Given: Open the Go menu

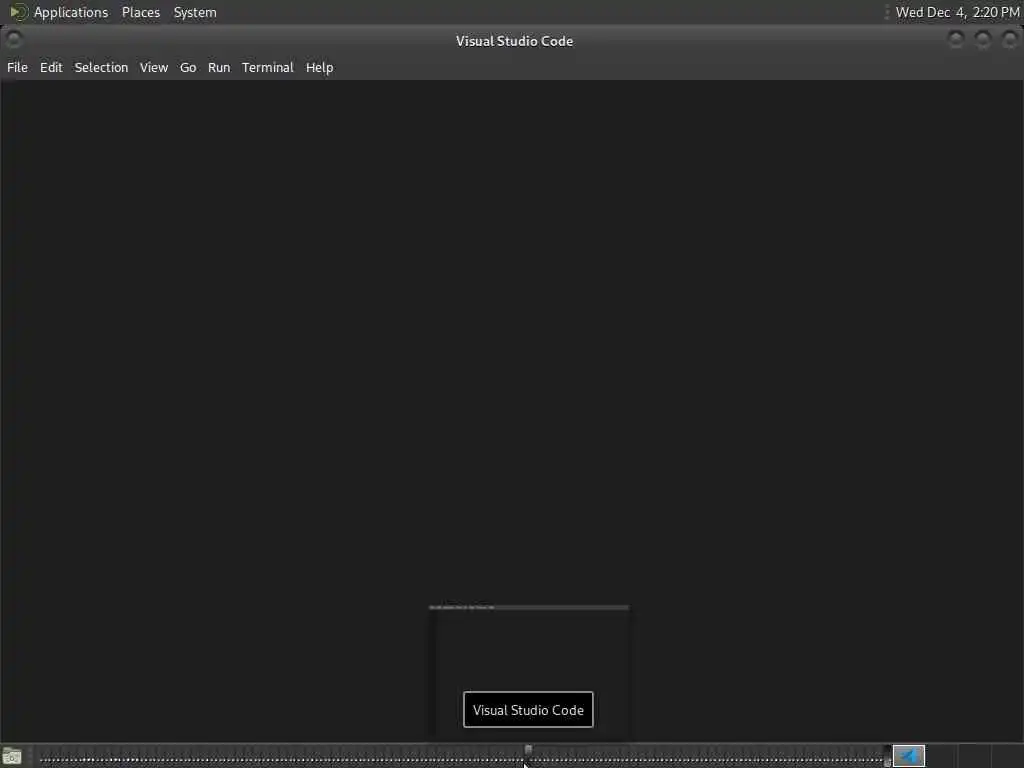Looking at the screenshot, I should (x=188, y=67).
